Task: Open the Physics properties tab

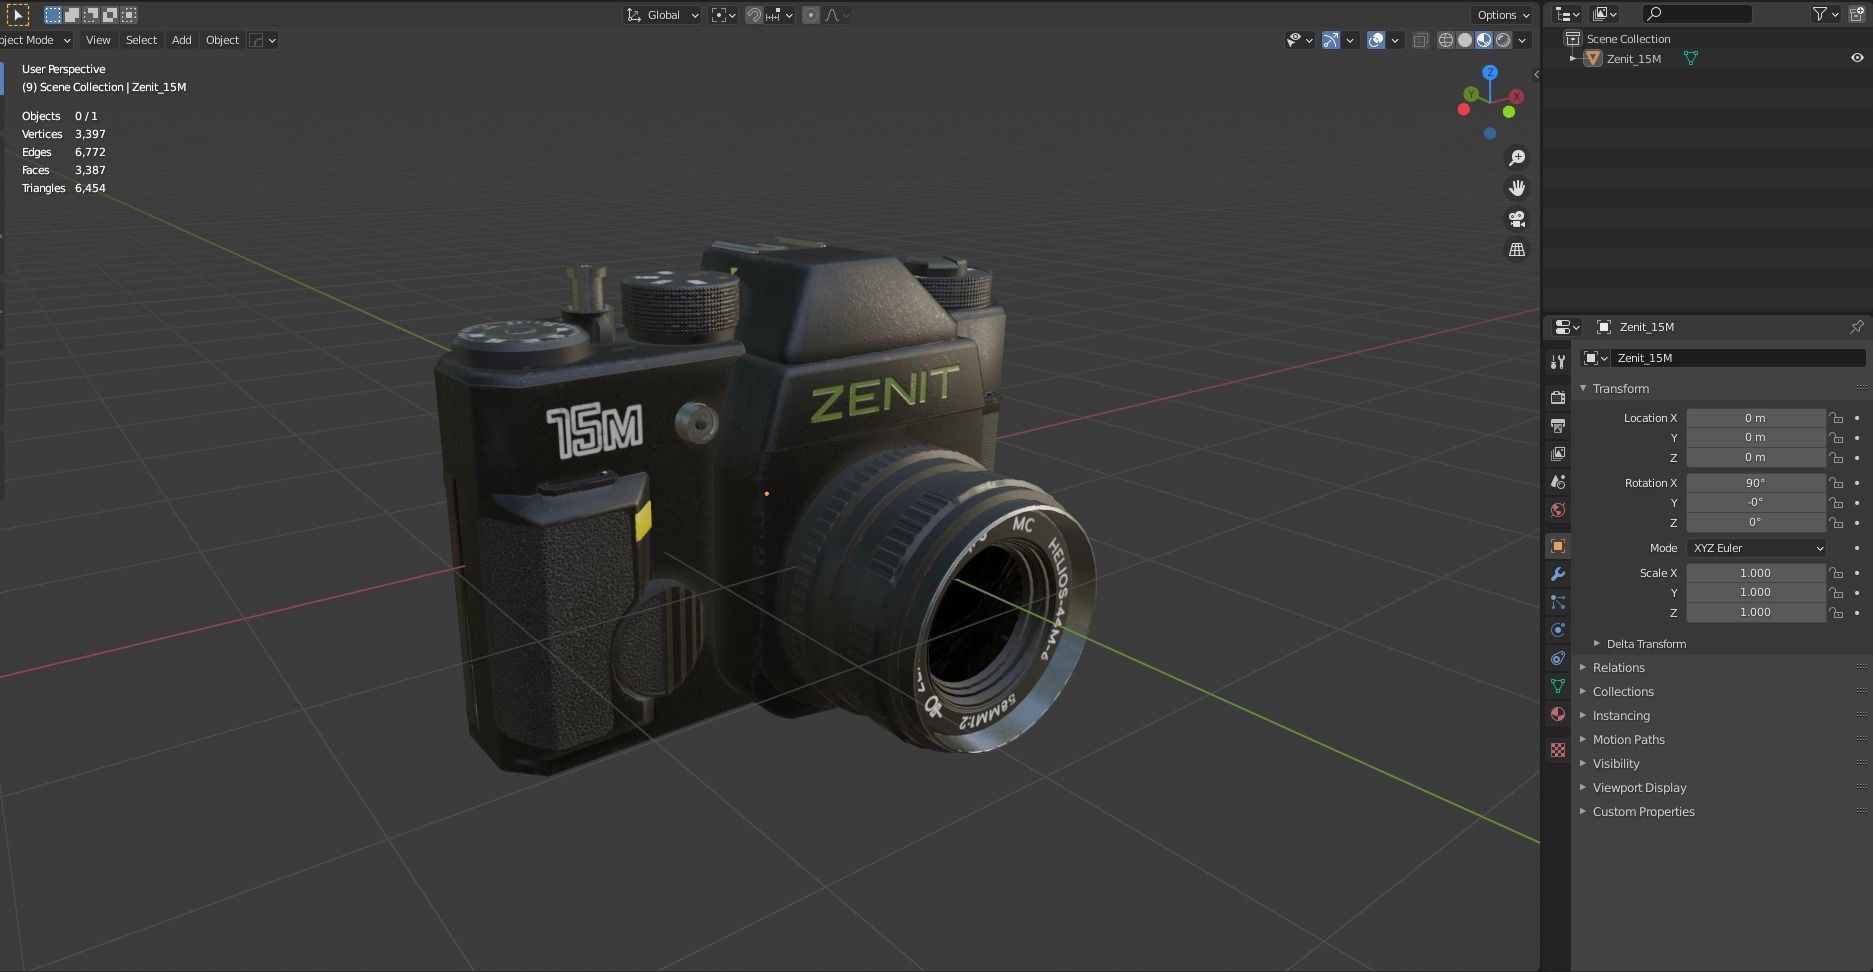Action: [1557, 630]
